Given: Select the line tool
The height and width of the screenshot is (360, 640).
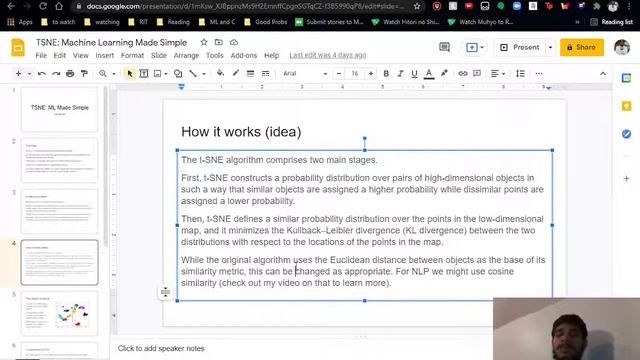Looking at the screenshot, I should tap(193, 73).
